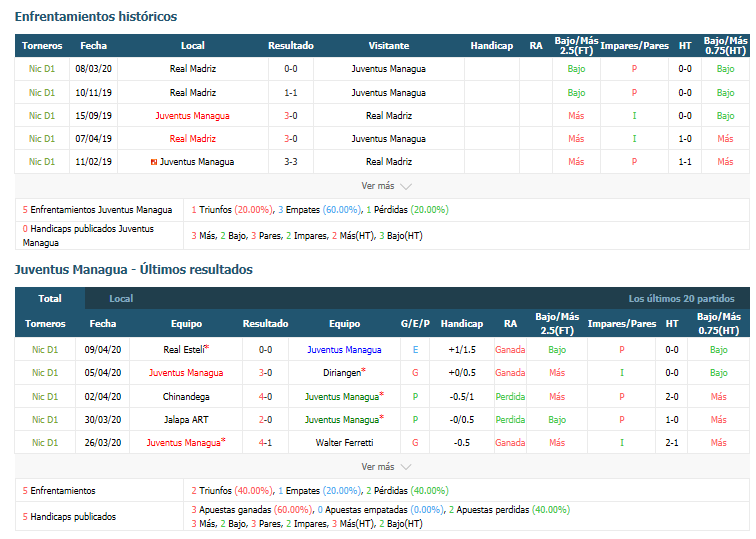Switch to the Local tab
The height and width of the screenshot is (539, 756).
tap(121, 298)
